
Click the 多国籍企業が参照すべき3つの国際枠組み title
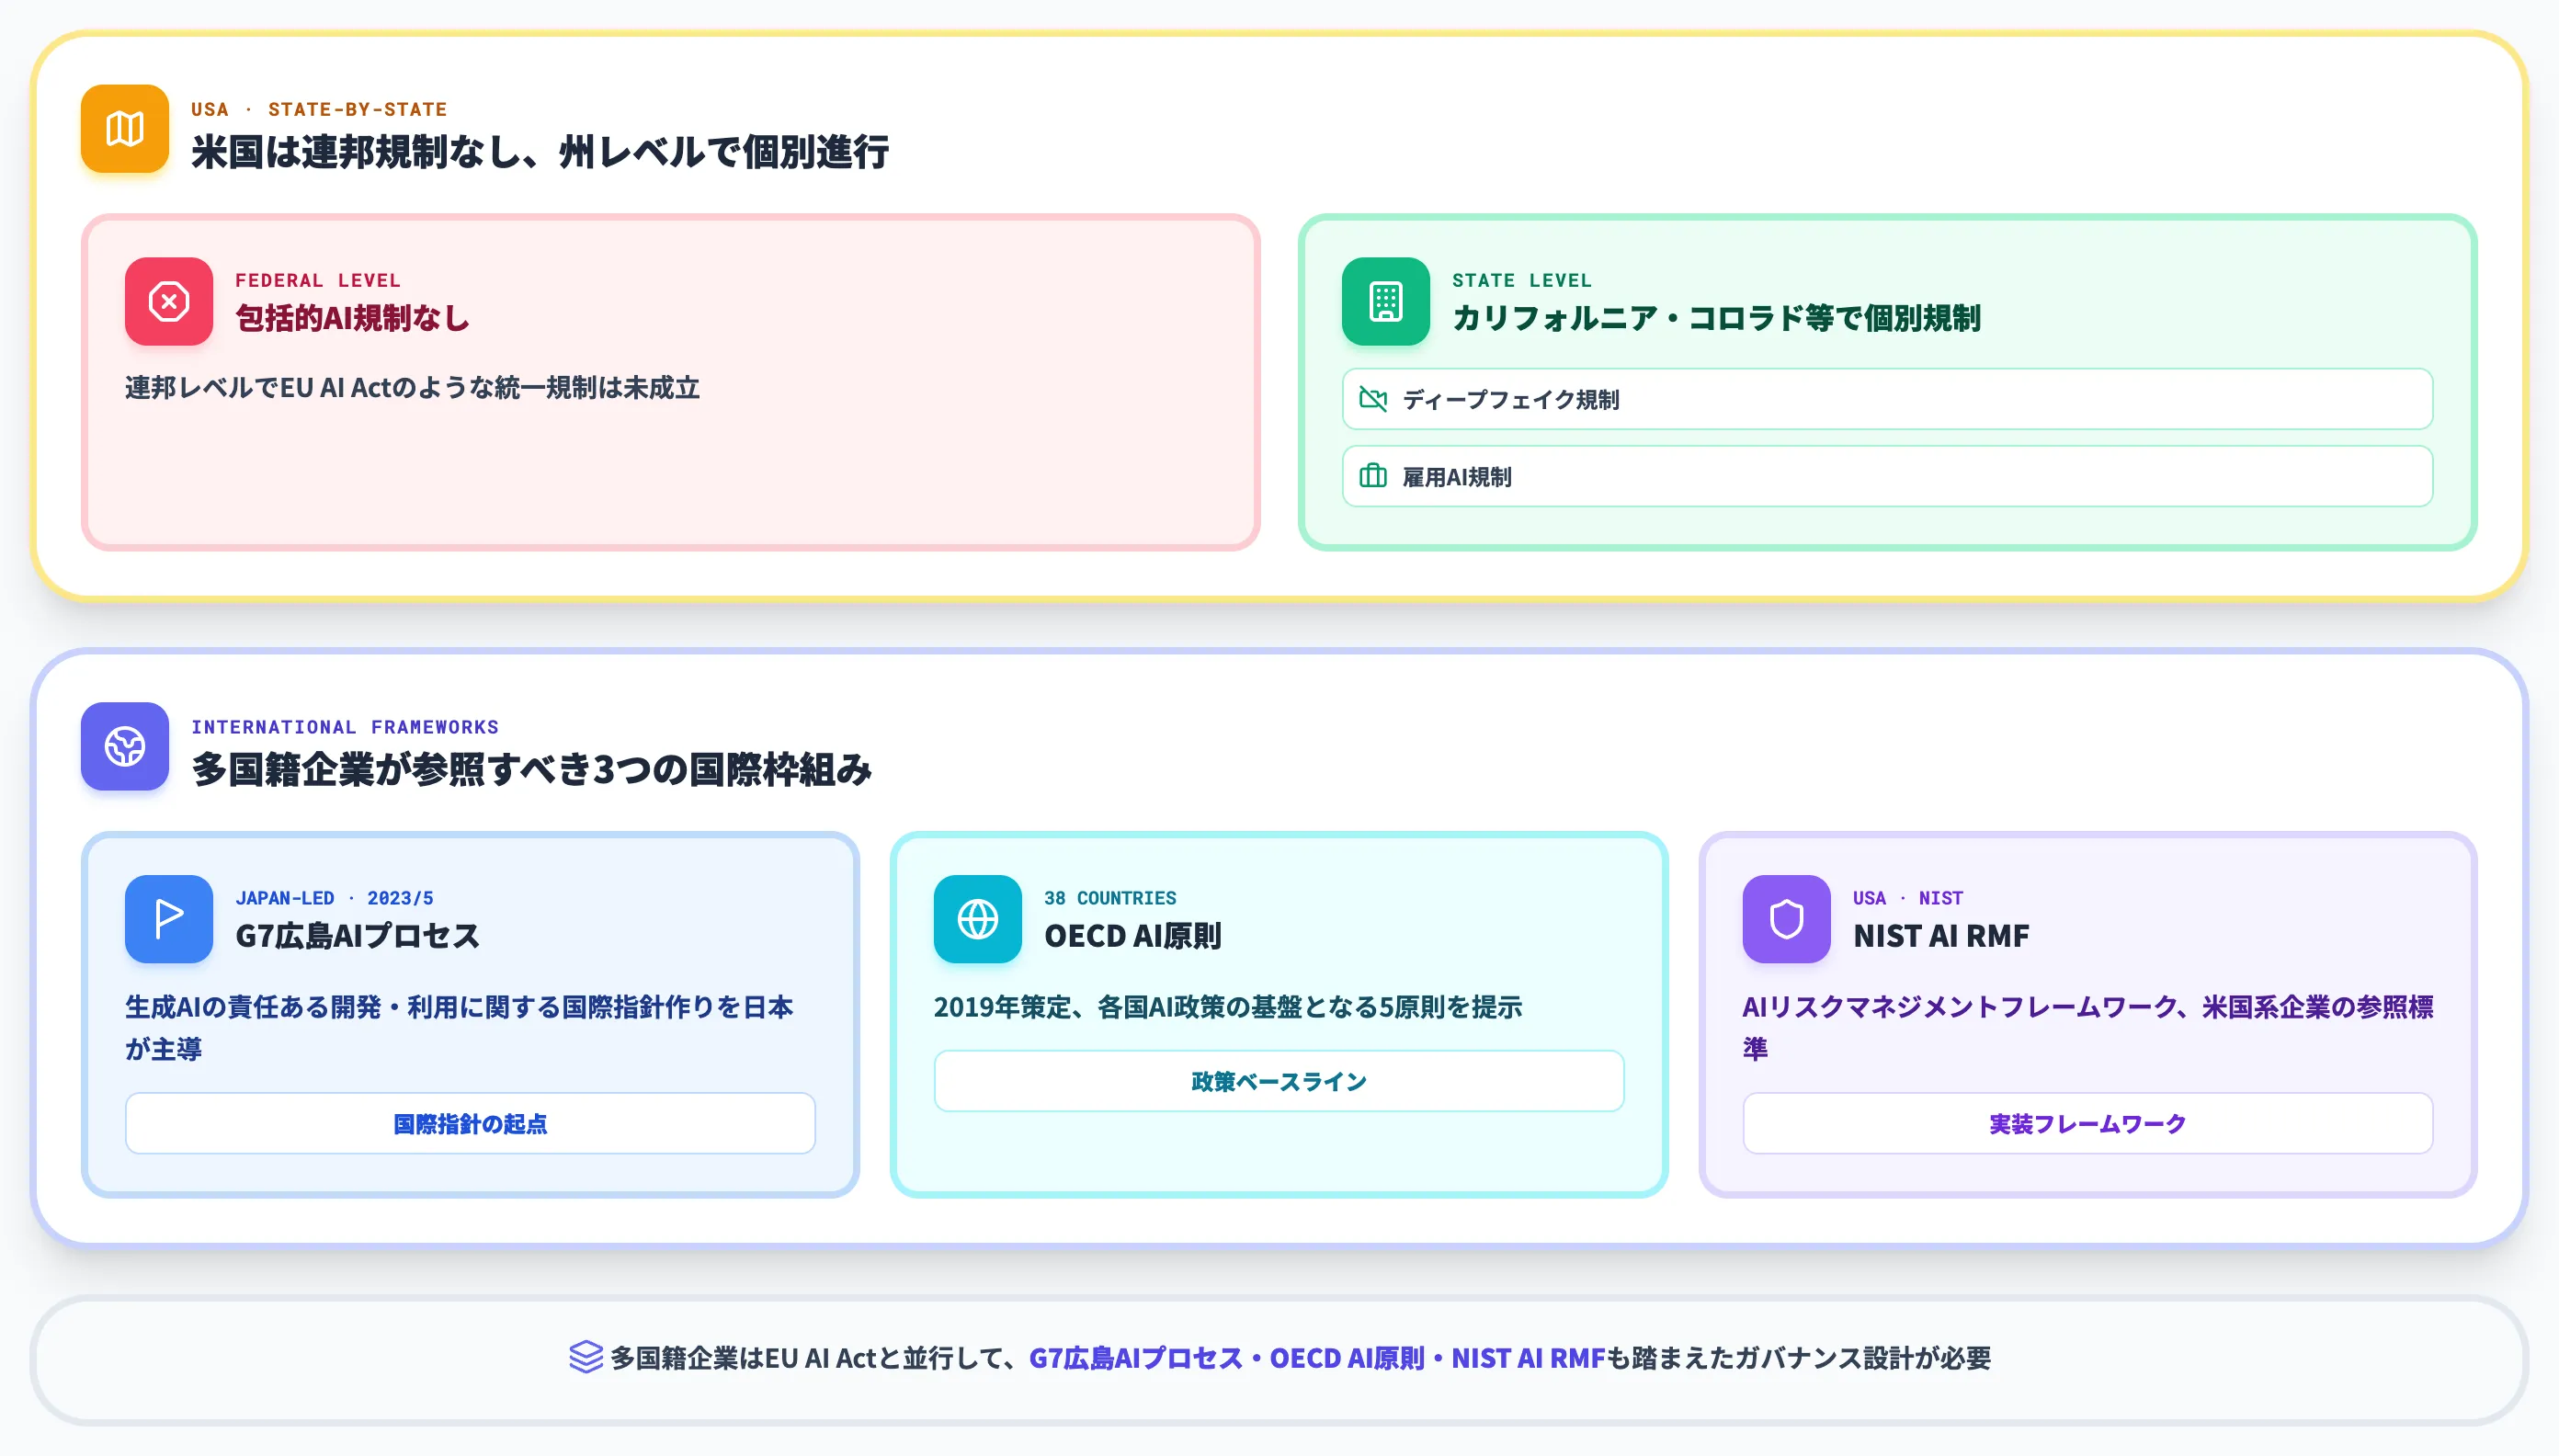pos(531,769)
